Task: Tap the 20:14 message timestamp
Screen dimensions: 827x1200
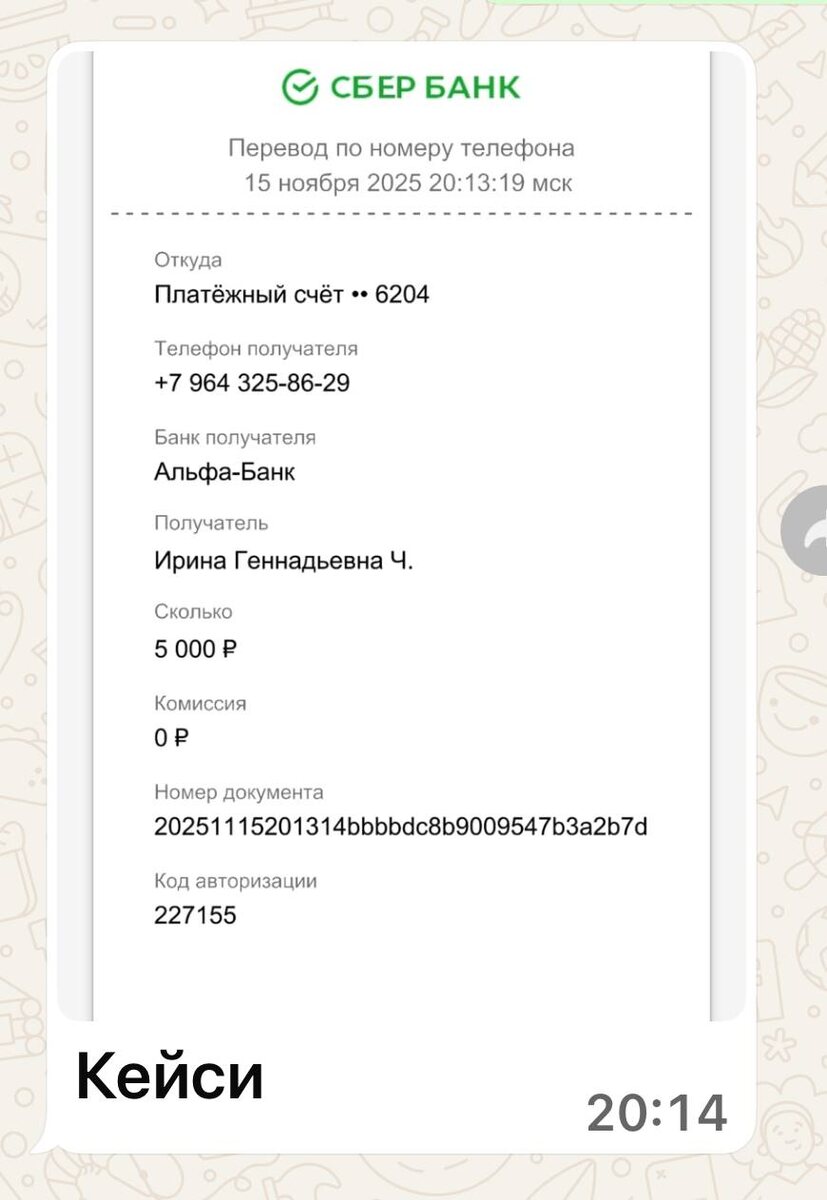Action: [x=657, y=1113]
